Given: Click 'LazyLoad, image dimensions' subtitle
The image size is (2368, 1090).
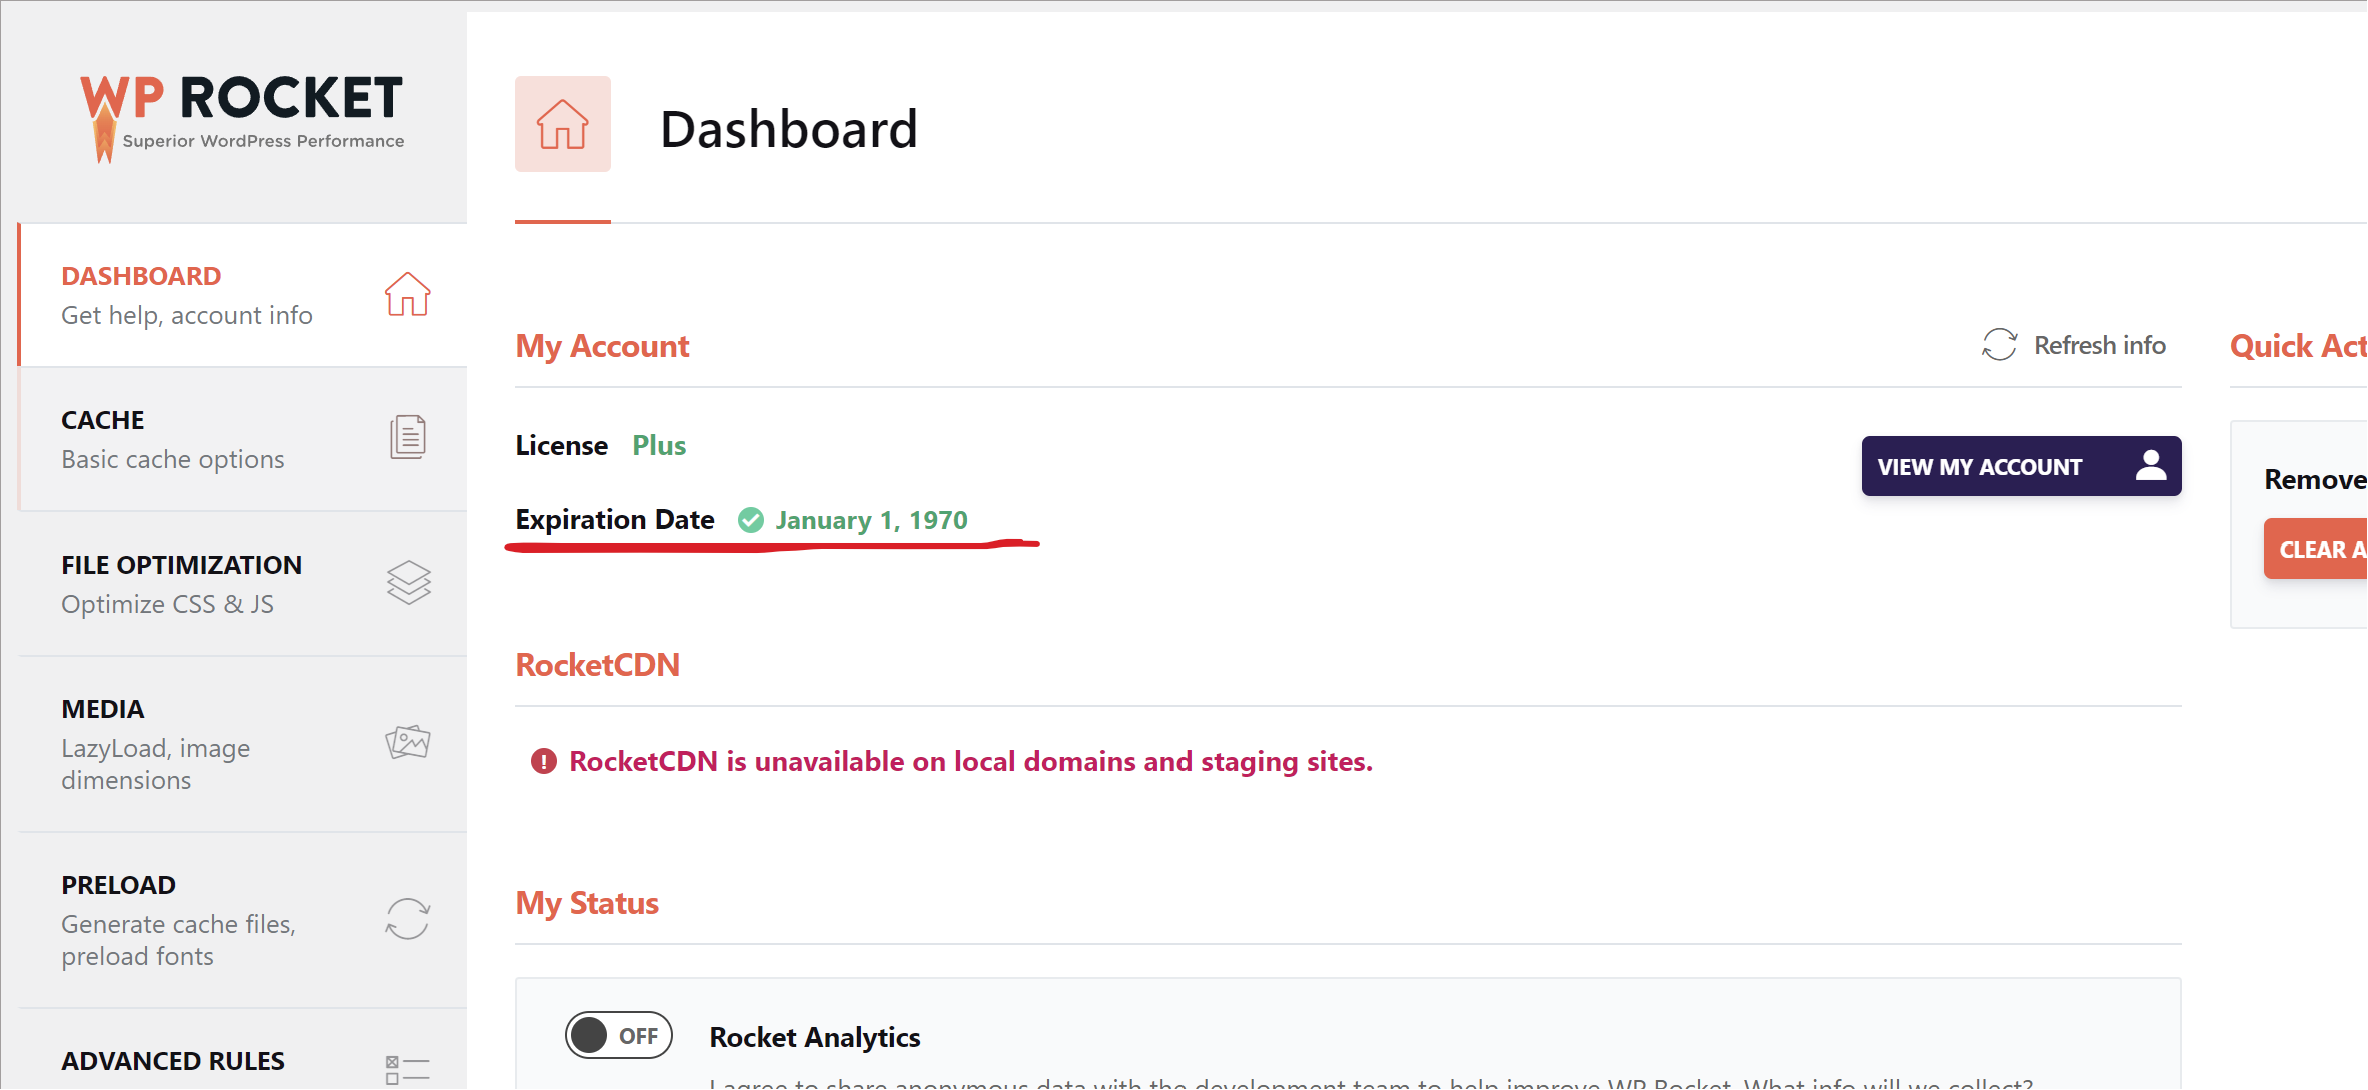Looking at the screenshot, I should (156, 764).
